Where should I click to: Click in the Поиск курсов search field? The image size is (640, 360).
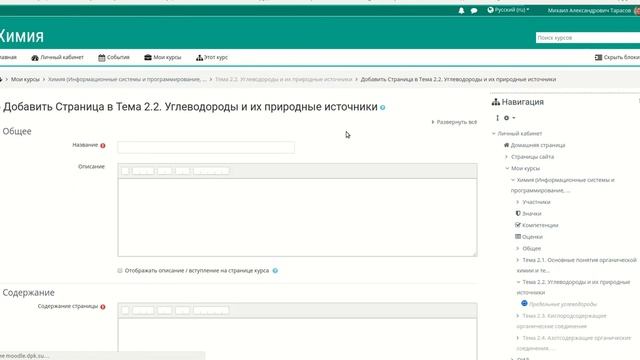pyautogui.click(x=588, y=38)
